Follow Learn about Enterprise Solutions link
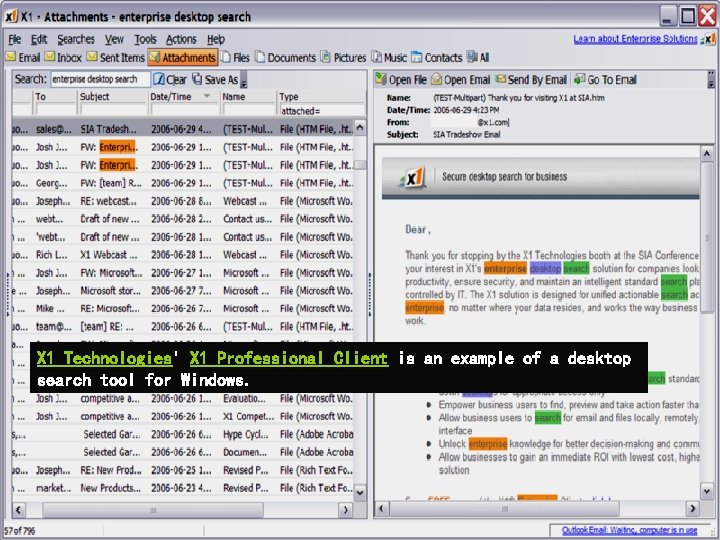 (635, 39)
